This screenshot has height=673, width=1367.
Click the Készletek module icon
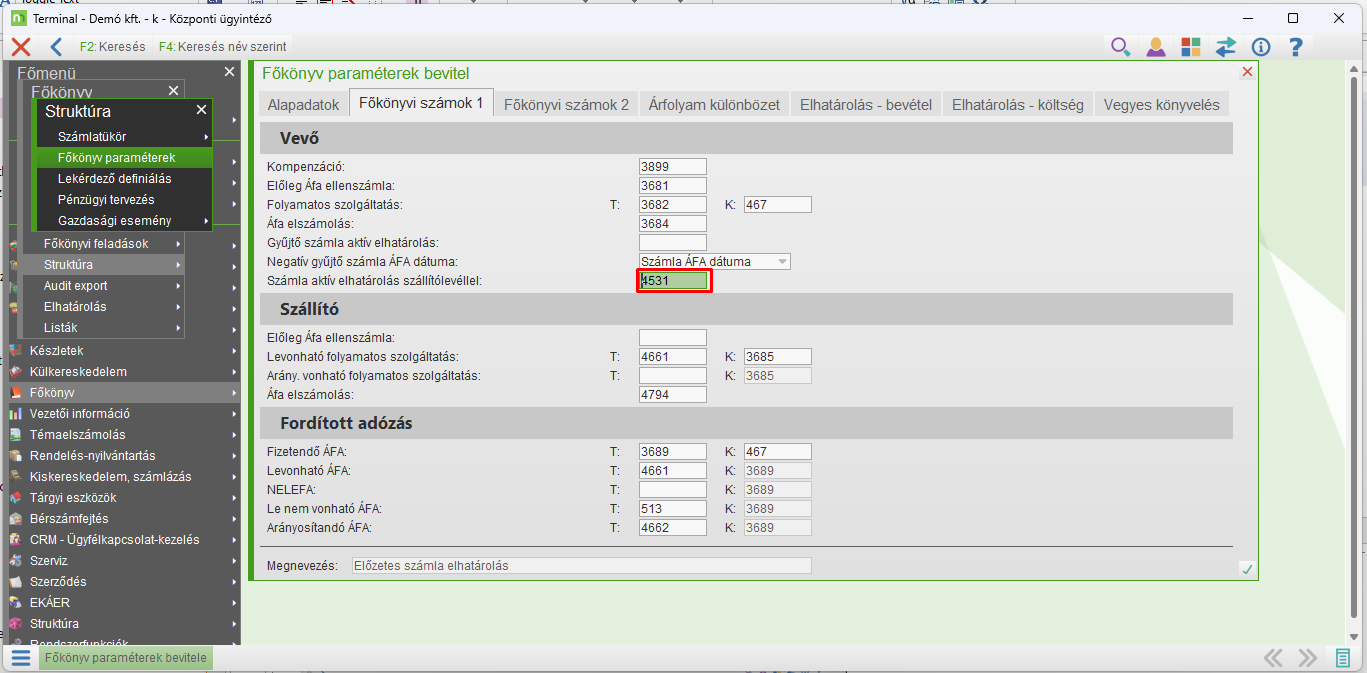pyautogui.click(x=15, y=351)
